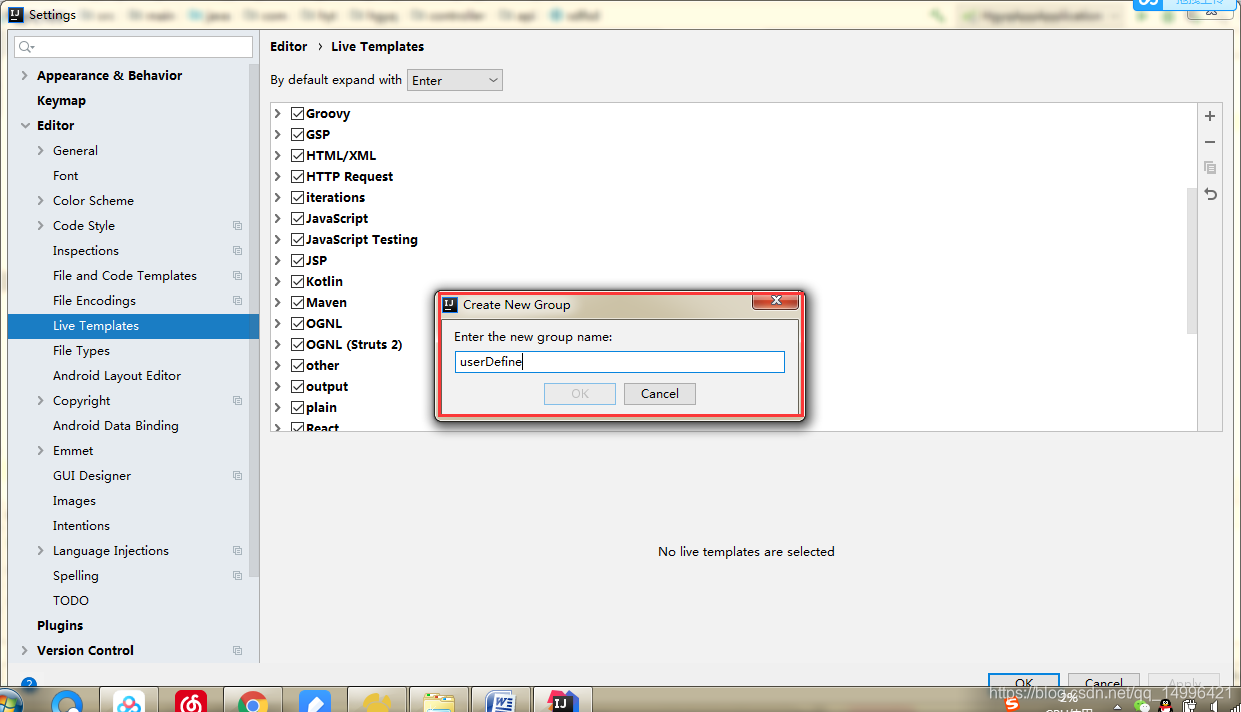Collapse the Editor settings section

tap(25, 126)
